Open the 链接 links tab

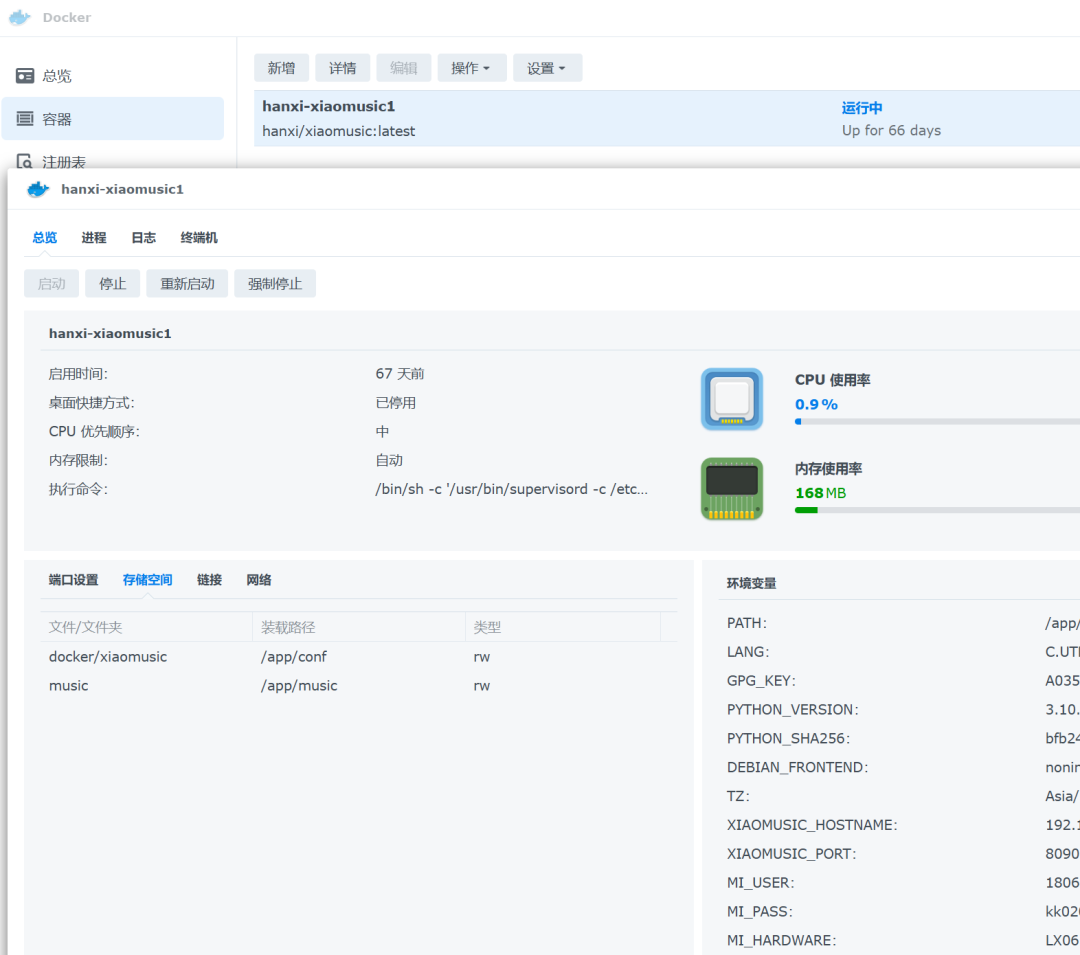click(x=209, y=580)
